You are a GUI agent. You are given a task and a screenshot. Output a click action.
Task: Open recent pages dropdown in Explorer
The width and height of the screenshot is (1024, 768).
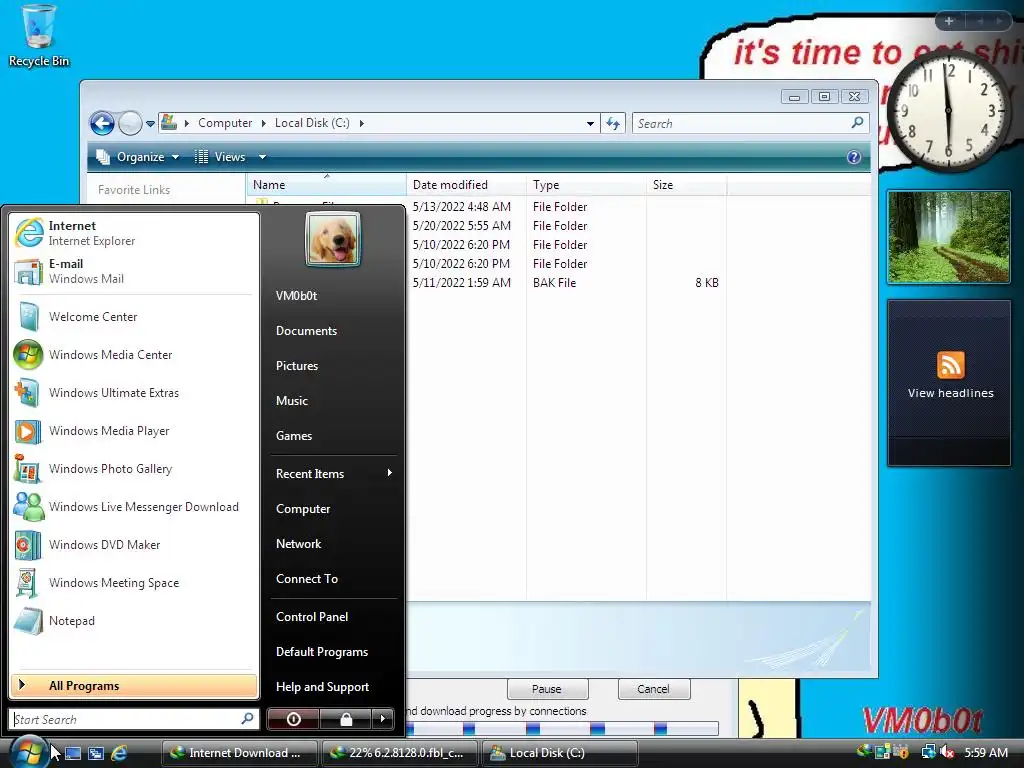150,123
